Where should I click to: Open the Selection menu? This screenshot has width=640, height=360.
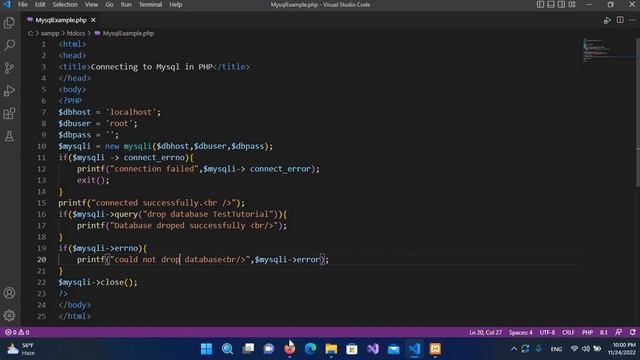(65, 4)
